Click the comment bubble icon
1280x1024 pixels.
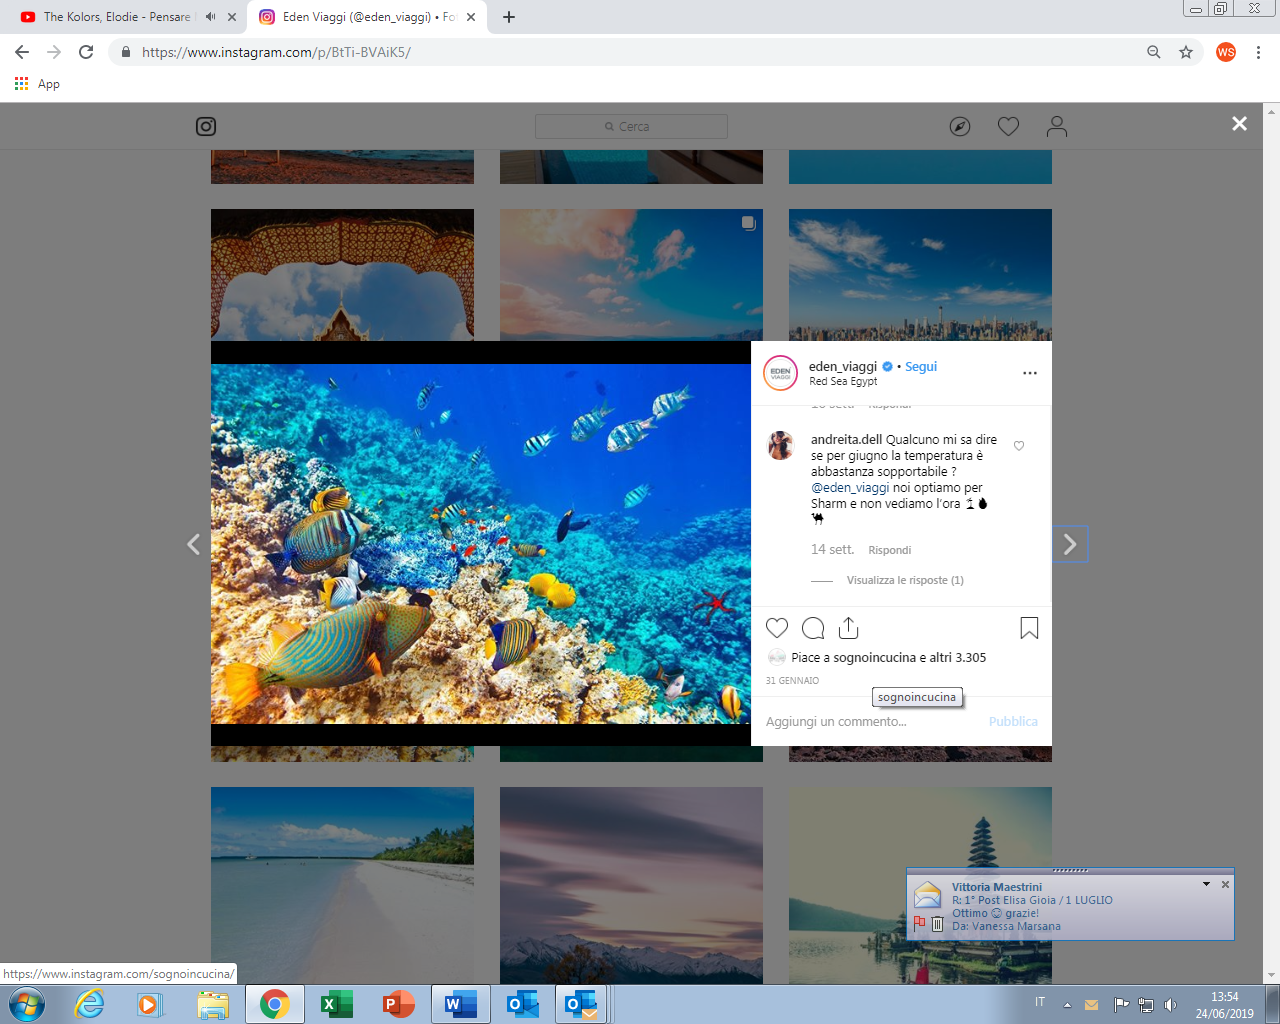pyautogui.click(x=813, y=628)
